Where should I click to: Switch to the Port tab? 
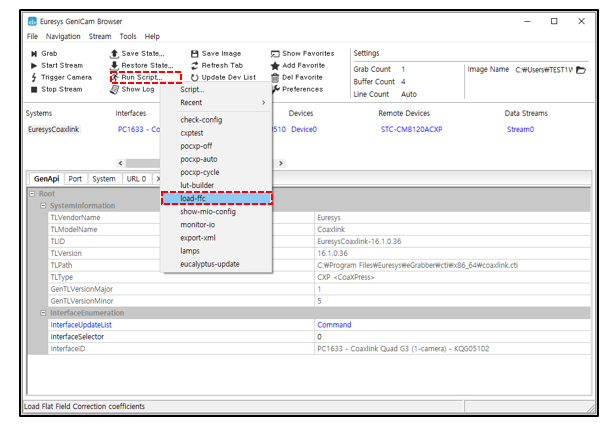[75, 179]
